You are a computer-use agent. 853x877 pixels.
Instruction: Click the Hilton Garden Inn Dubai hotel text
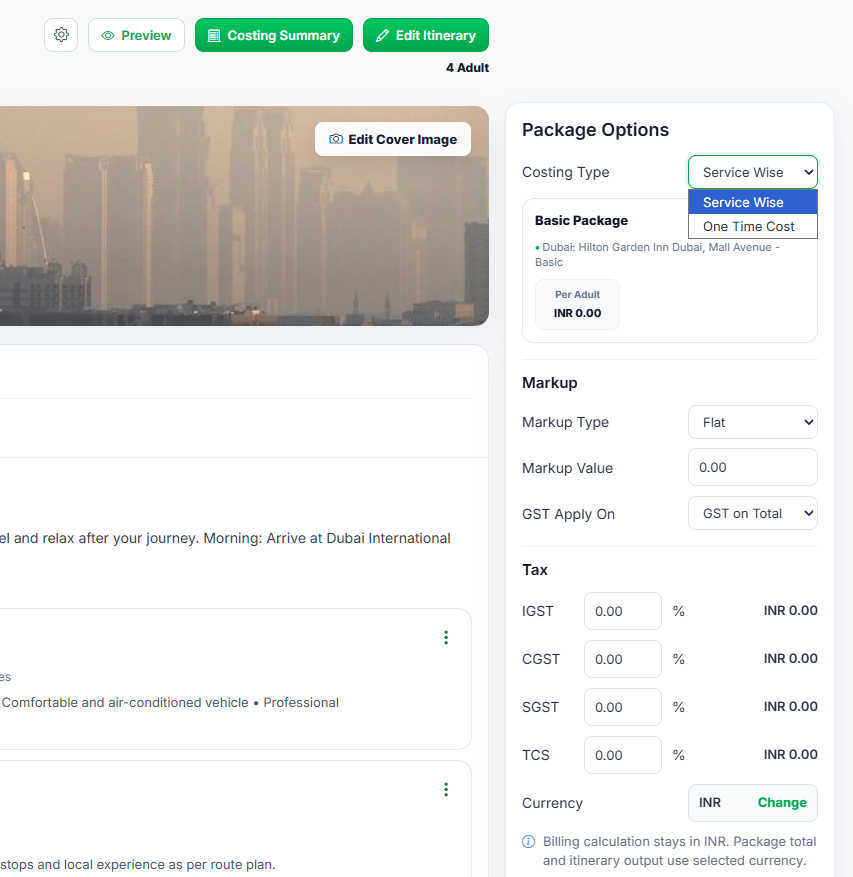[x=657, y=254]
